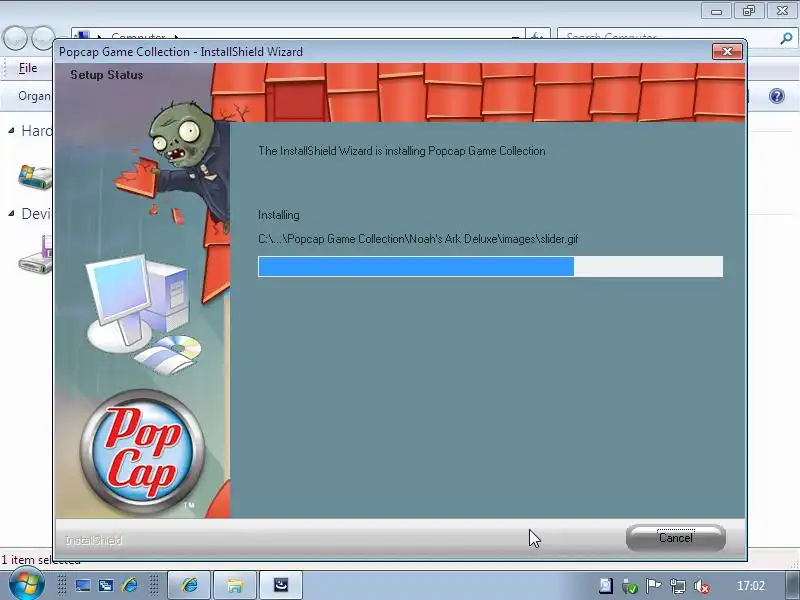
Task: Click the '1 item selected' status bar text
Action: click(x=41, y=560)
